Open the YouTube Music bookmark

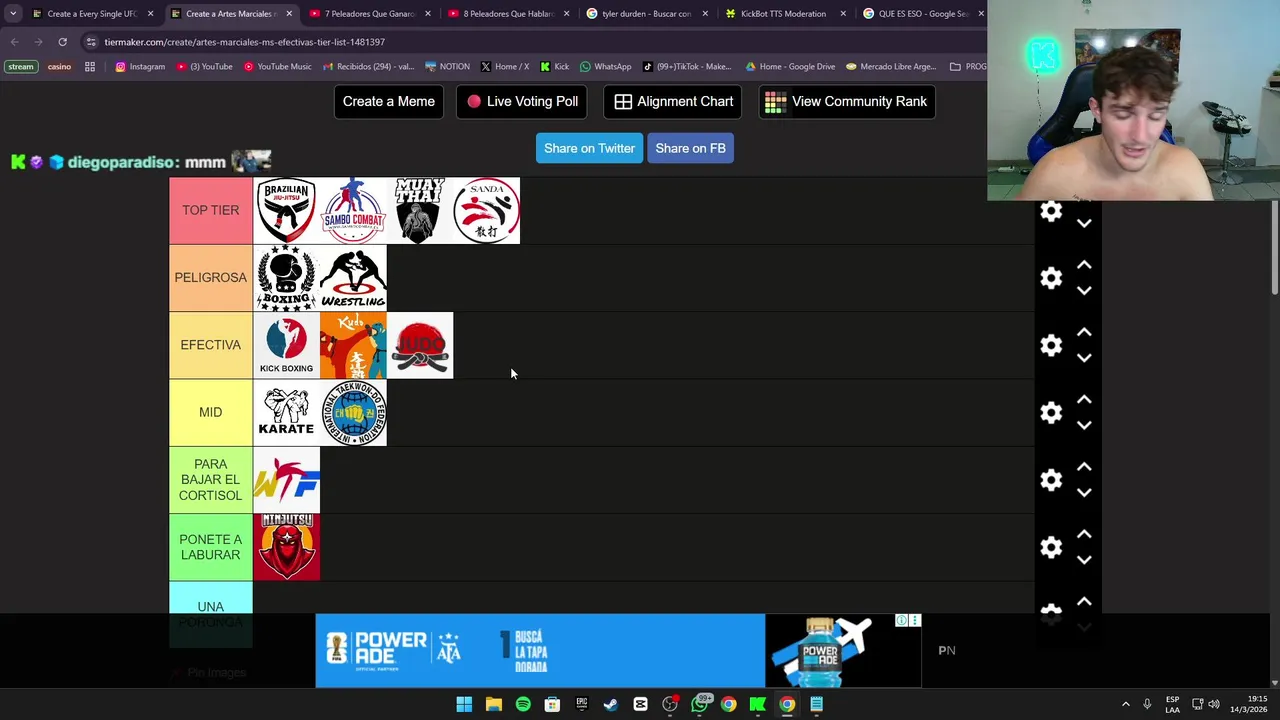coord(278,67)
